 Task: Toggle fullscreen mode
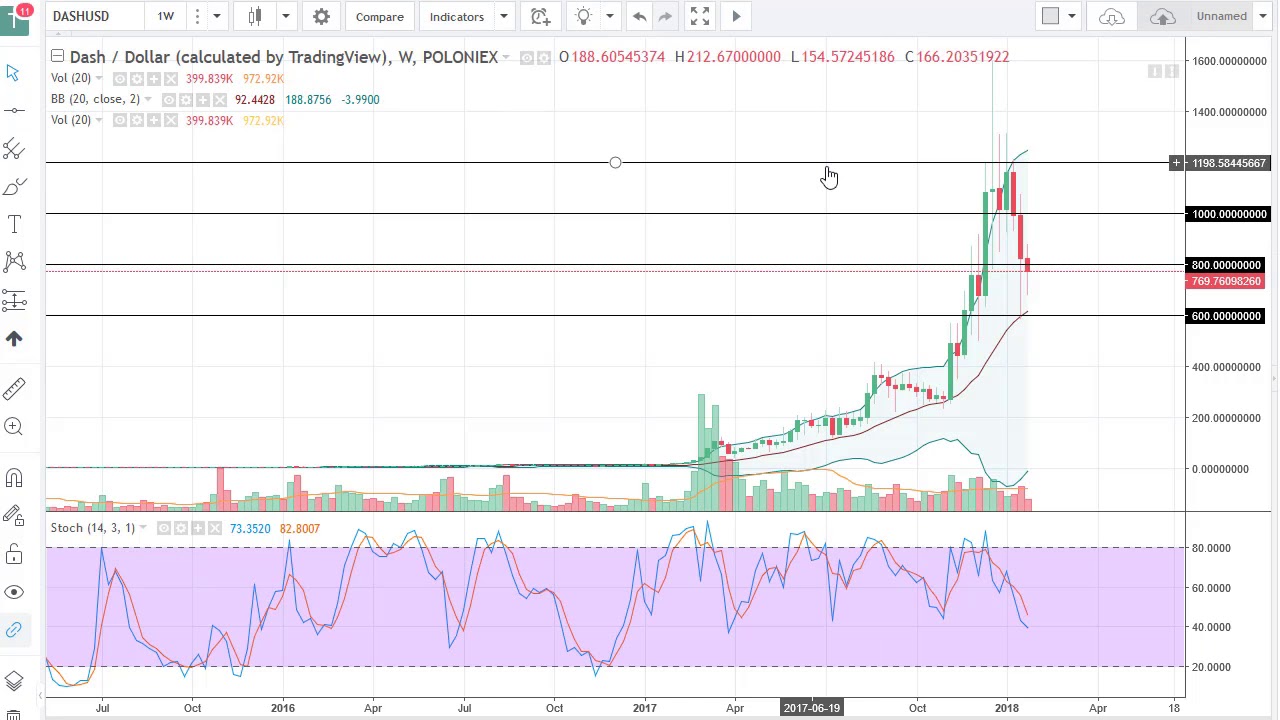(700, 16)
